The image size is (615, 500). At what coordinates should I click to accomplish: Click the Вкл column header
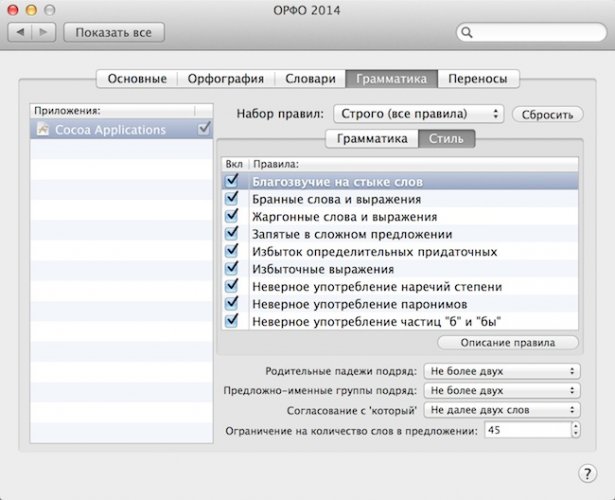235,164
